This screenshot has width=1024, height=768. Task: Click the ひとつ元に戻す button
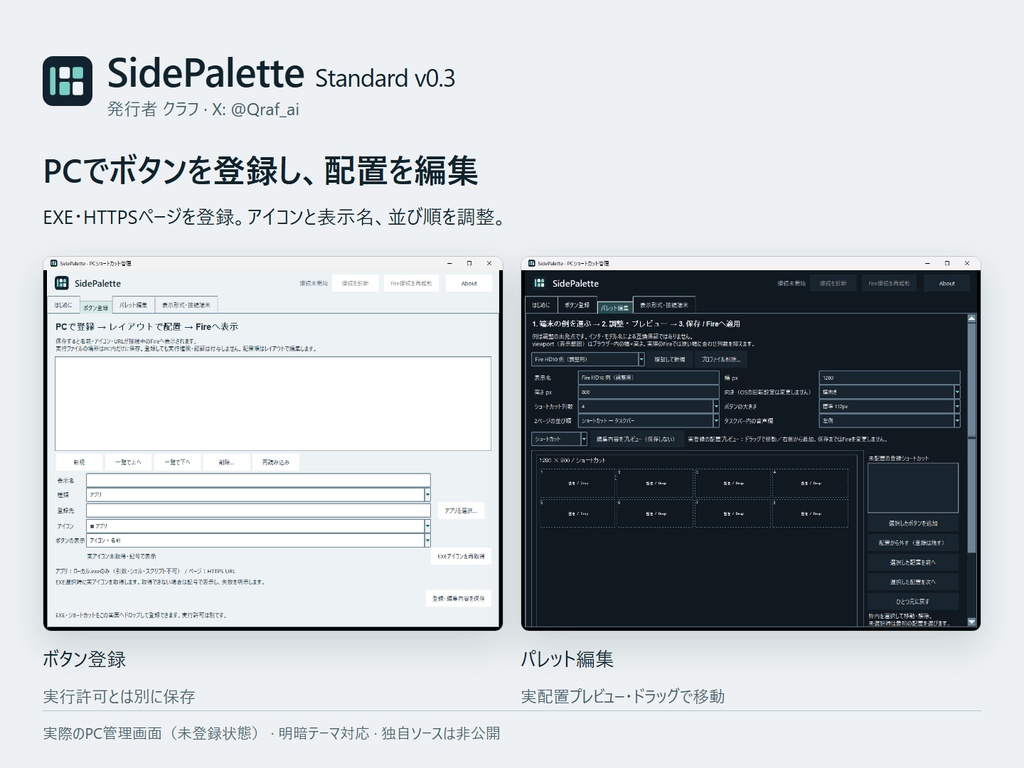(913, 601)
